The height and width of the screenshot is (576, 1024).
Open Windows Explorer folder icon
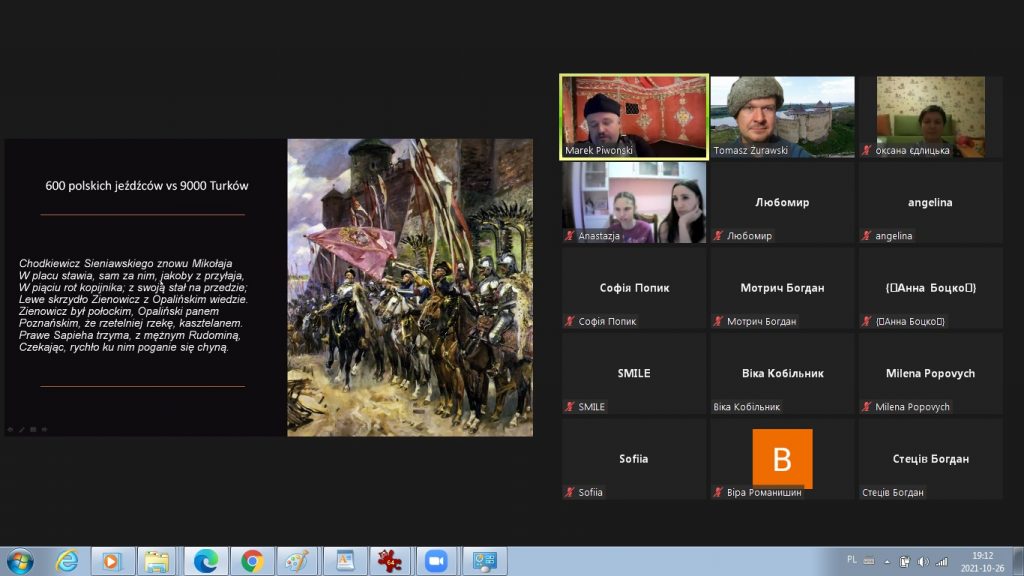tap(156, 561)
